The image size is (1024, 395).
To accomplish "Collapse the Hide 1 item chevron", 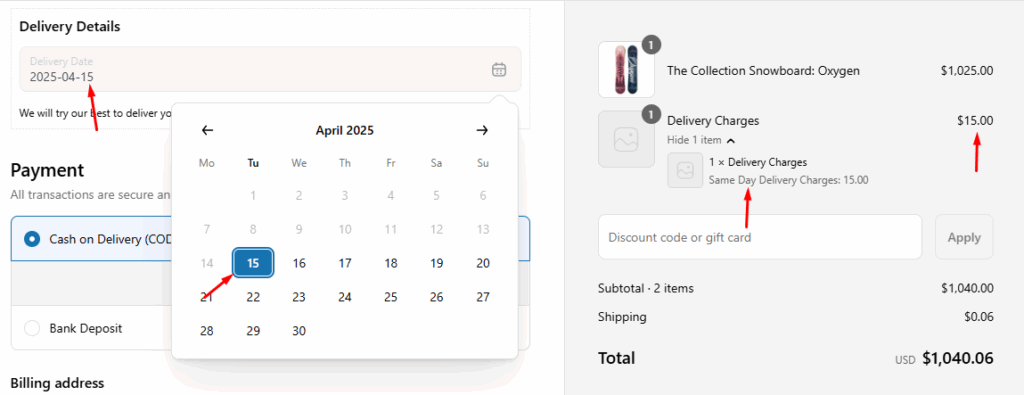I will [x=731, y=140].
